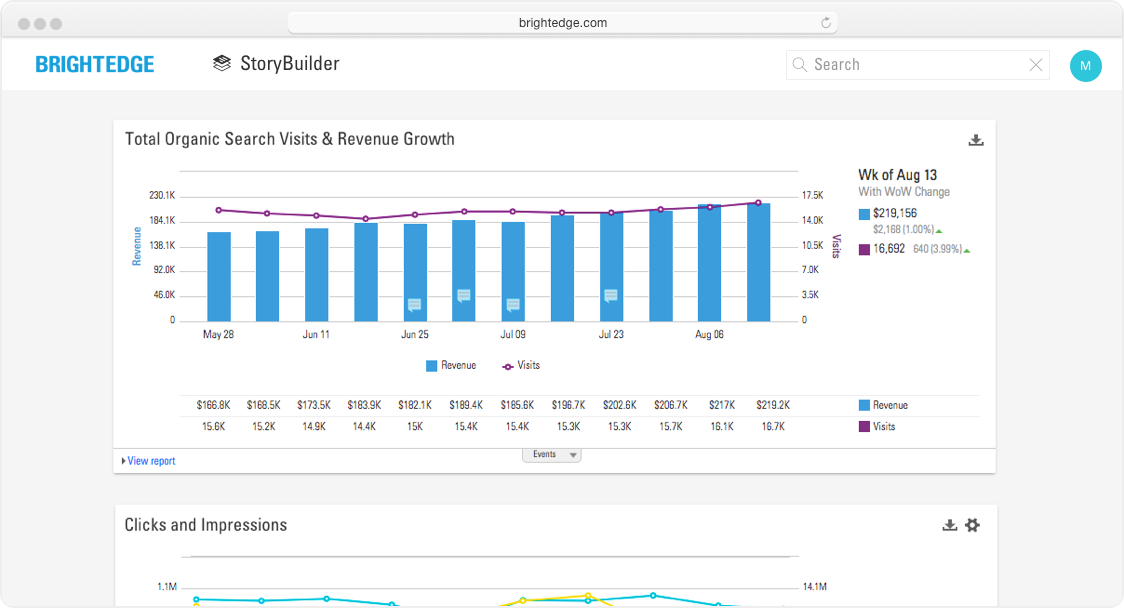Toggle Revenue series in chart legend
This screenshot has width=1124, height=608.
coord(451,366)
